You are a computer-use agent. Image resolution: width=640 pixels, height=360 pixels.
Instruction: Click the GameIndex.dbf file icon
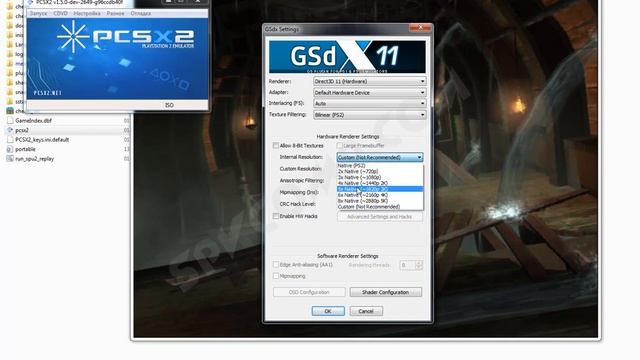[x=10, y=121]
